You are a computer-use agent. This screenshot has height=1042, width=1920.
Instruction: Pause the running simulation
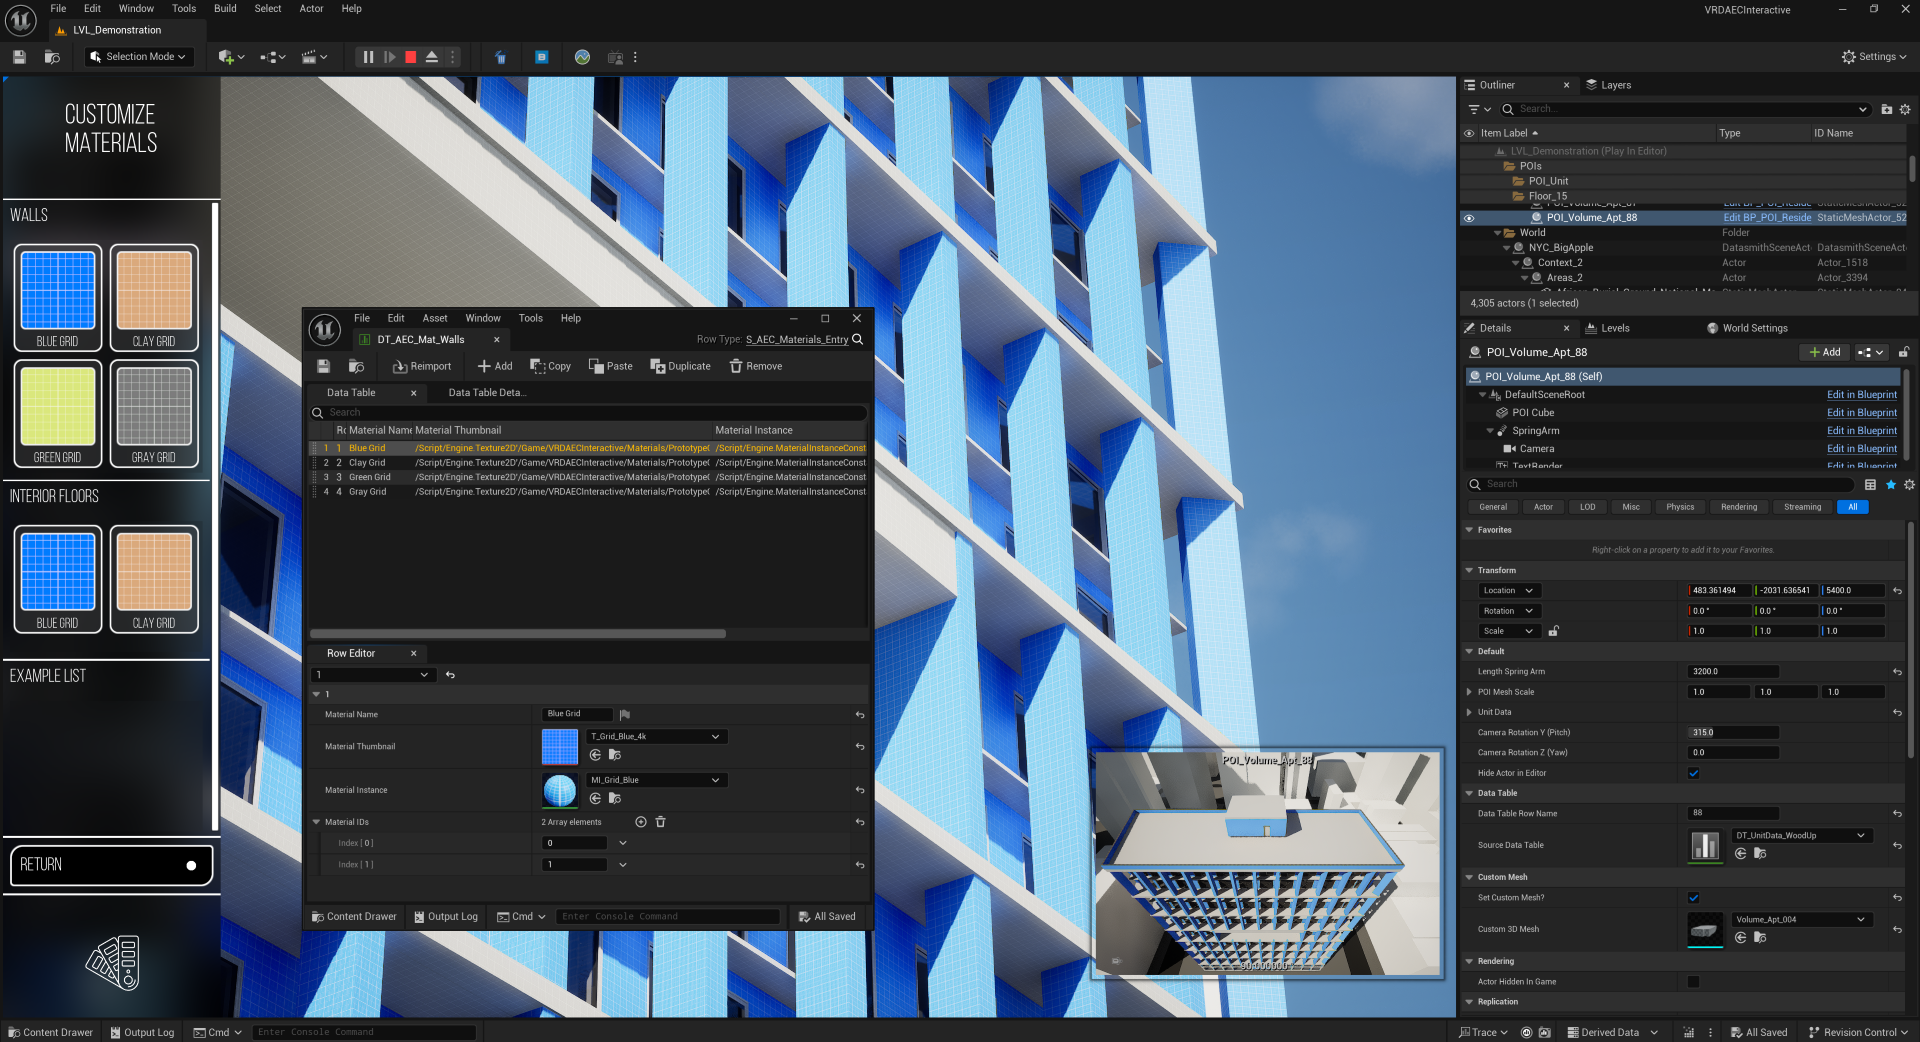click(368, 57)
